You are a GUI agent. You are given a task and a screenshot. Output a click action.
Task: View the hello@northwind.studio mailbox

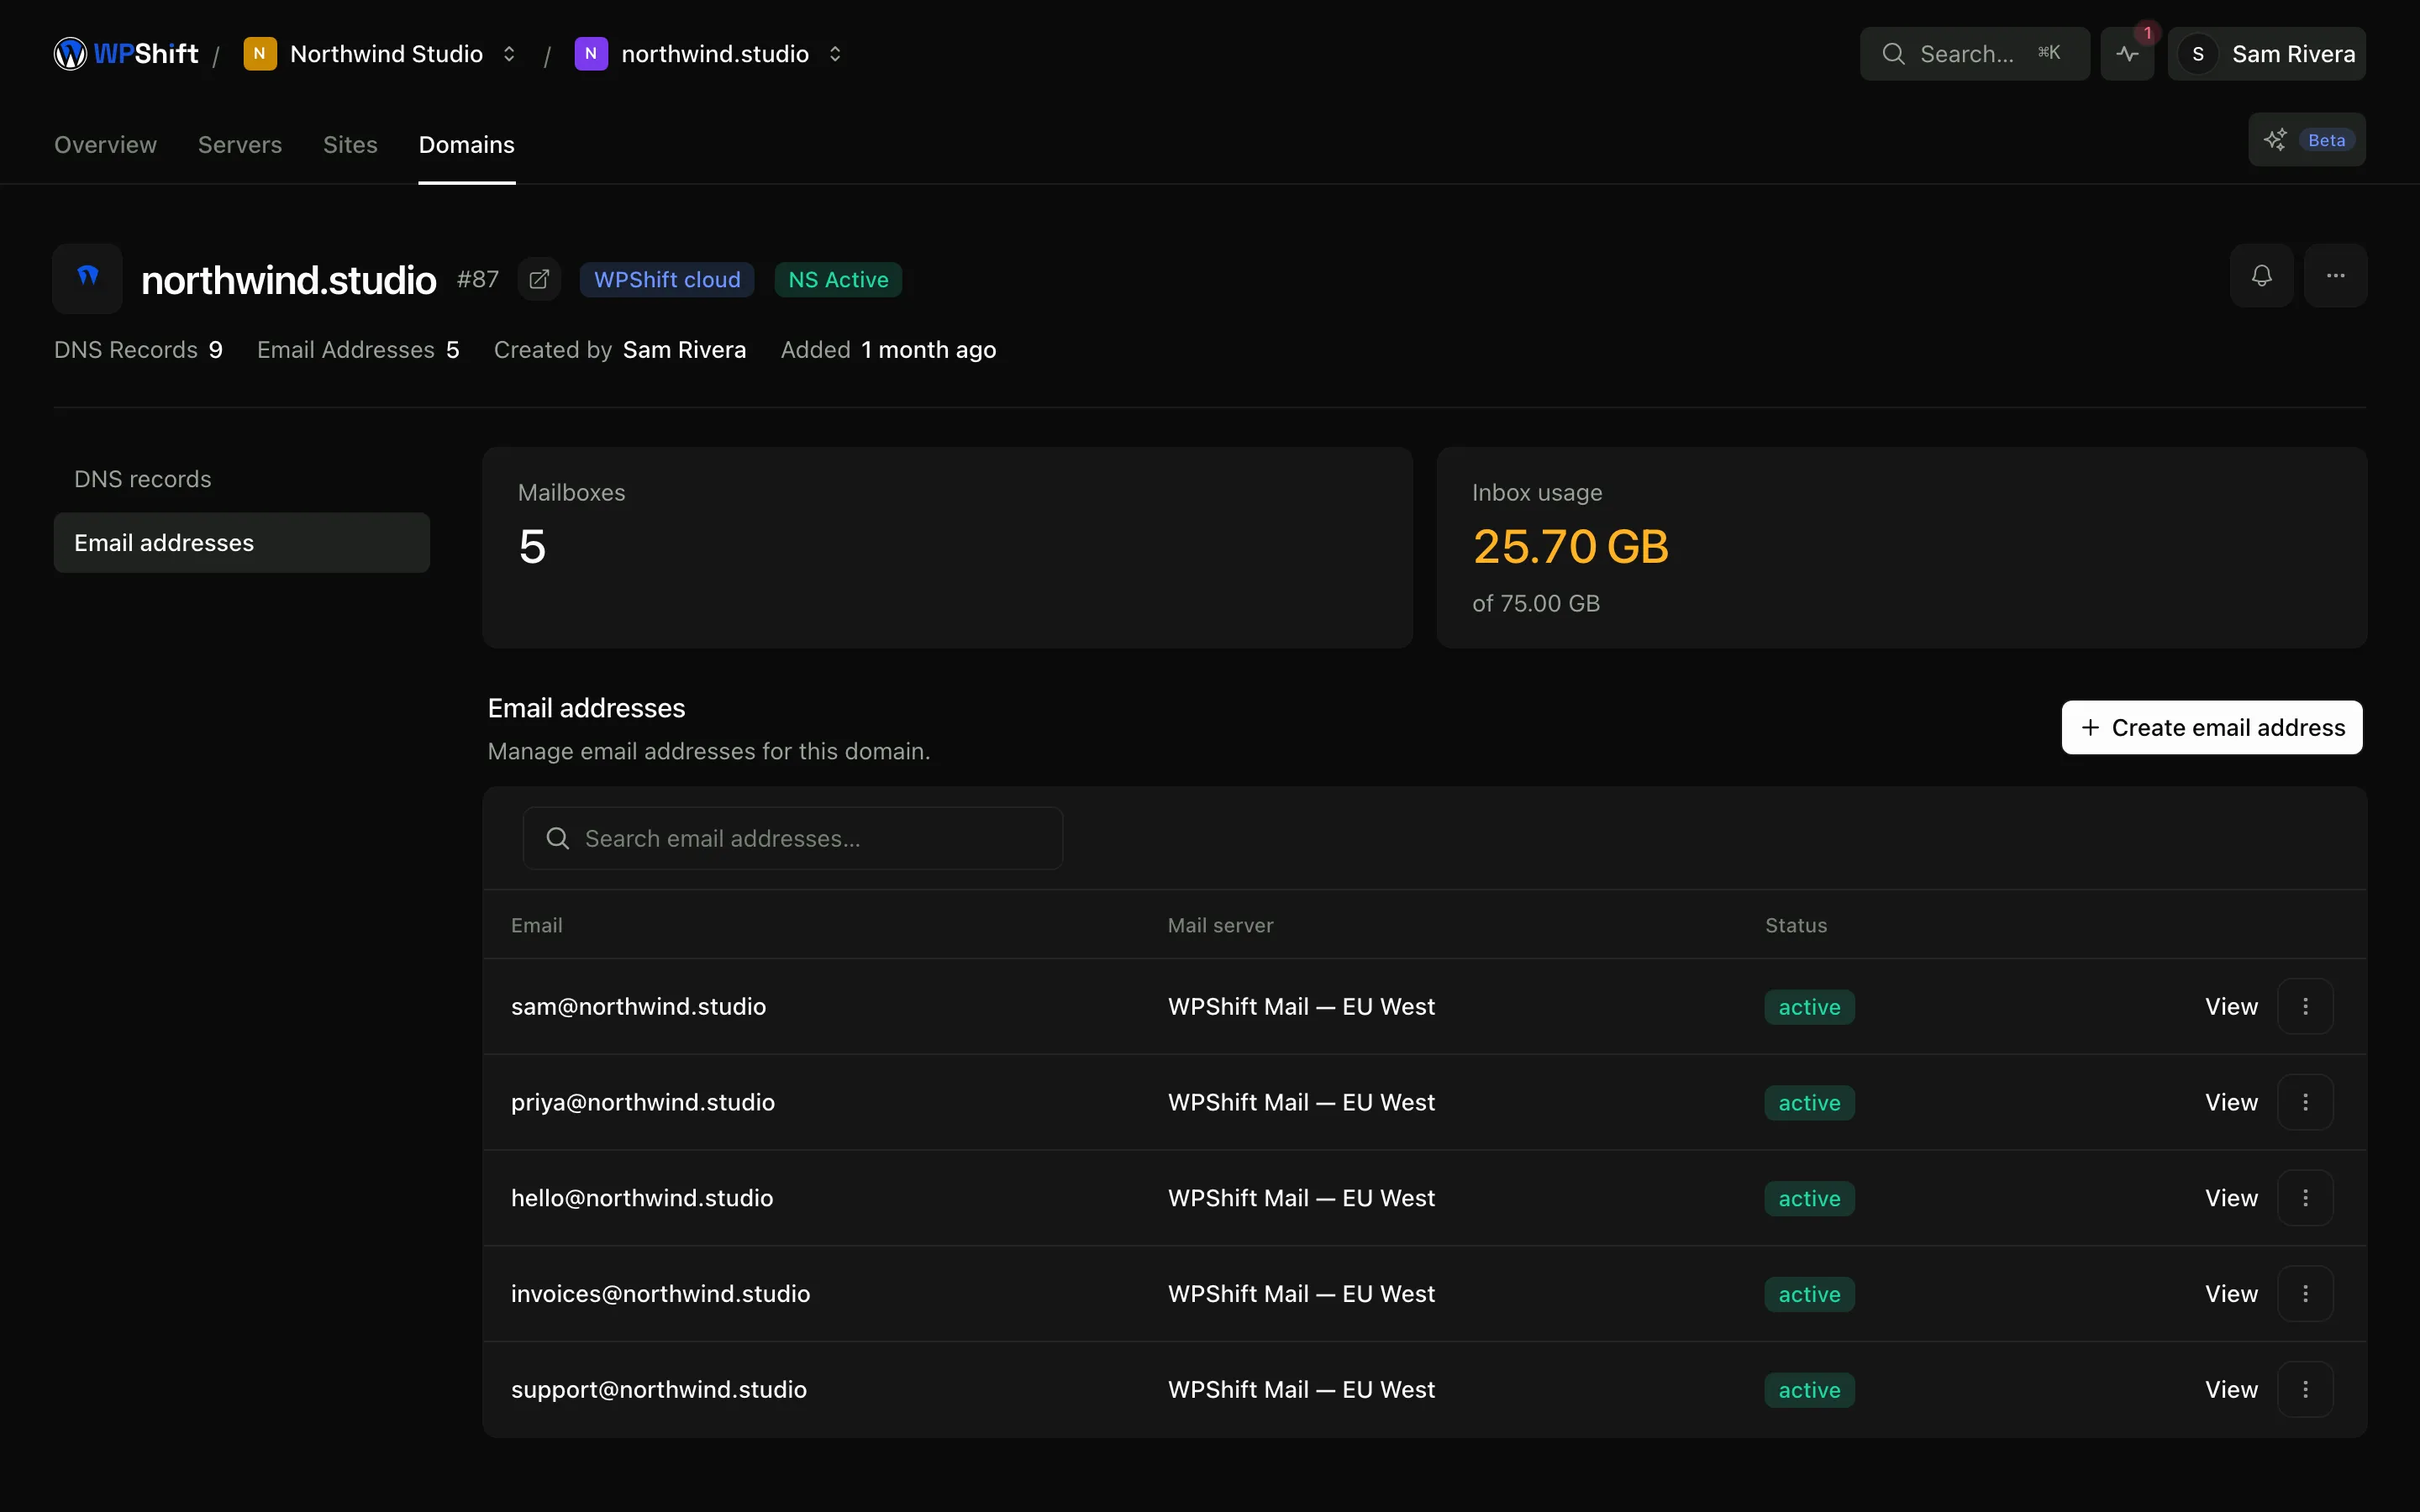coord(2232,1198)
